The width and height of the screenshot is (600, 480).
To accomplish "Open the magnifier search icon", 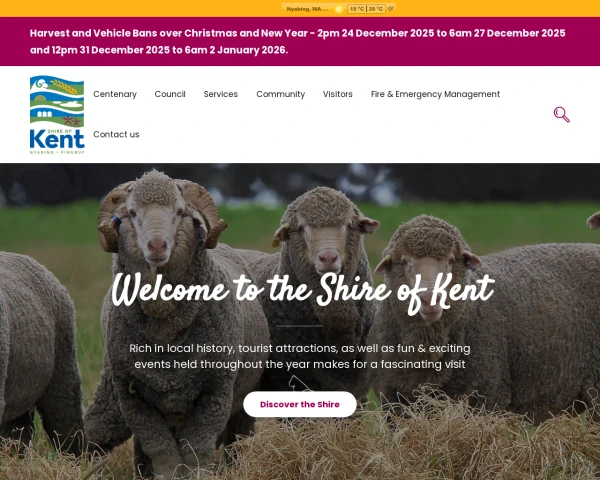I will point(561,114).
